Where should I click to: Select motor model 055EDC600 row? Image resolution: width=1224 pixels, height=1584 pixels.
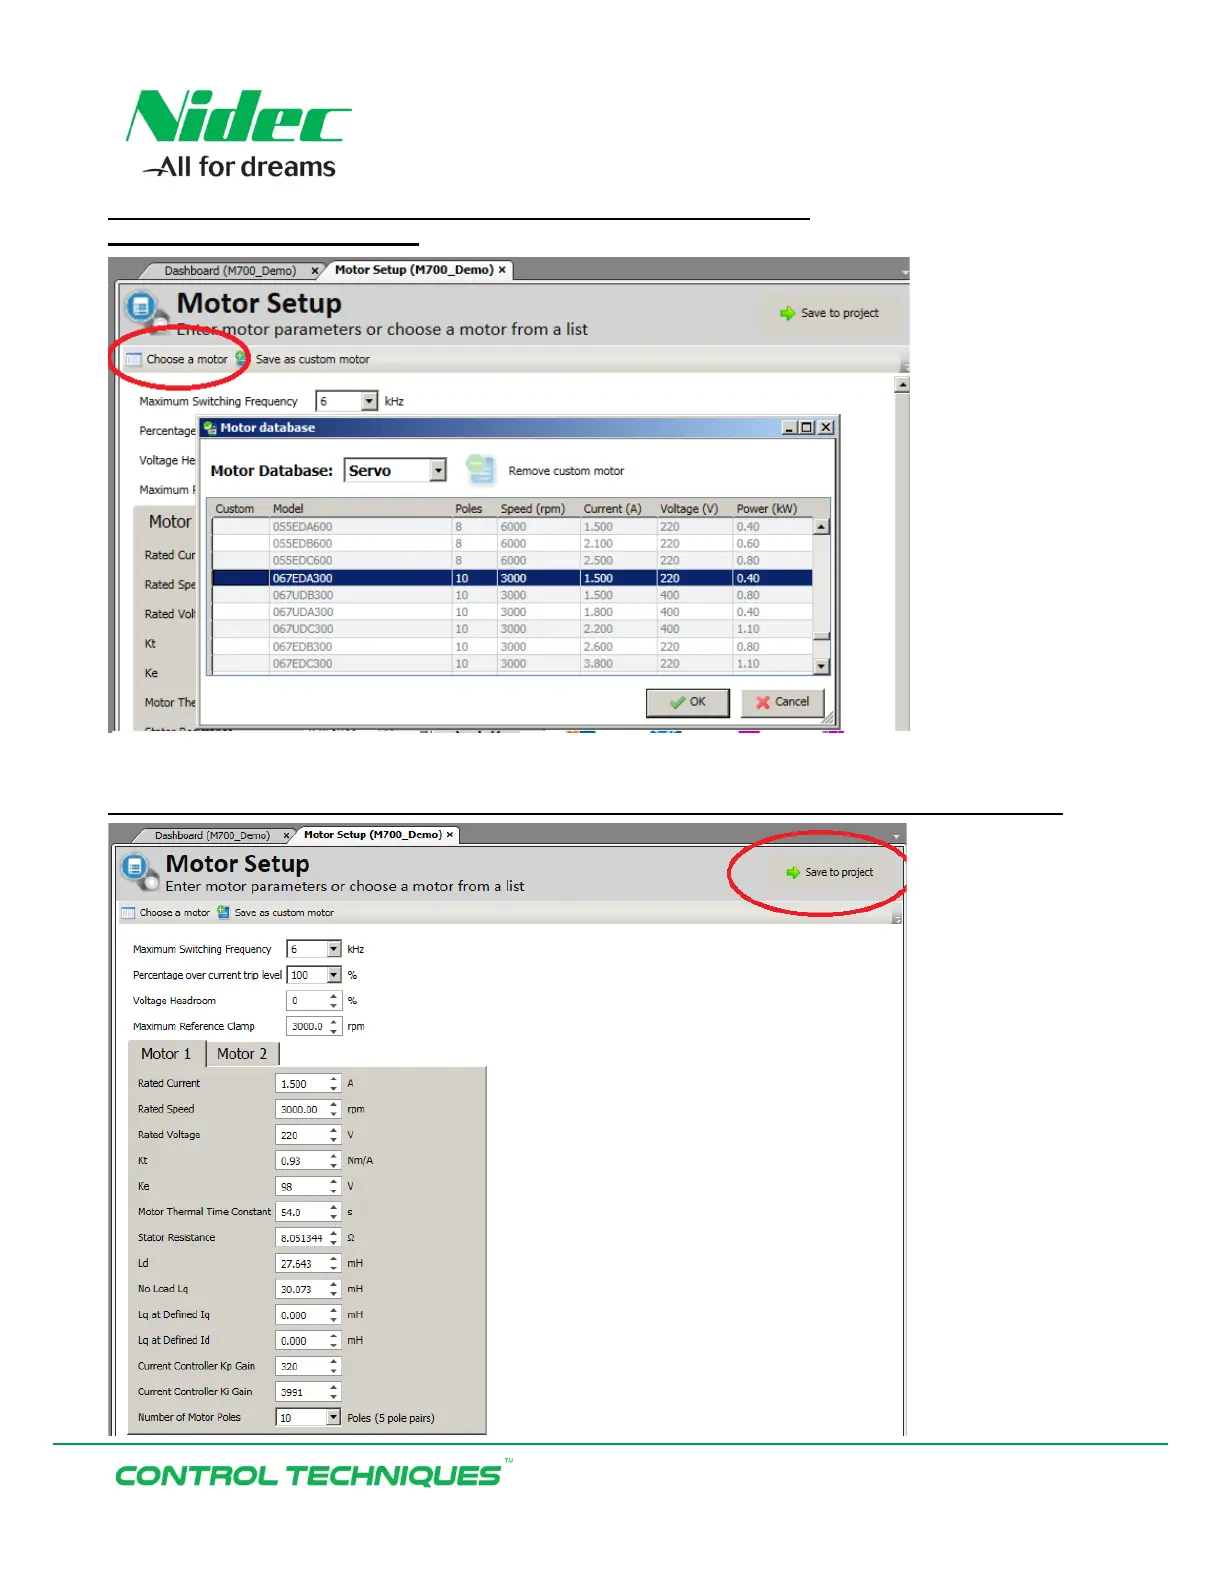[x=512, y=560]
